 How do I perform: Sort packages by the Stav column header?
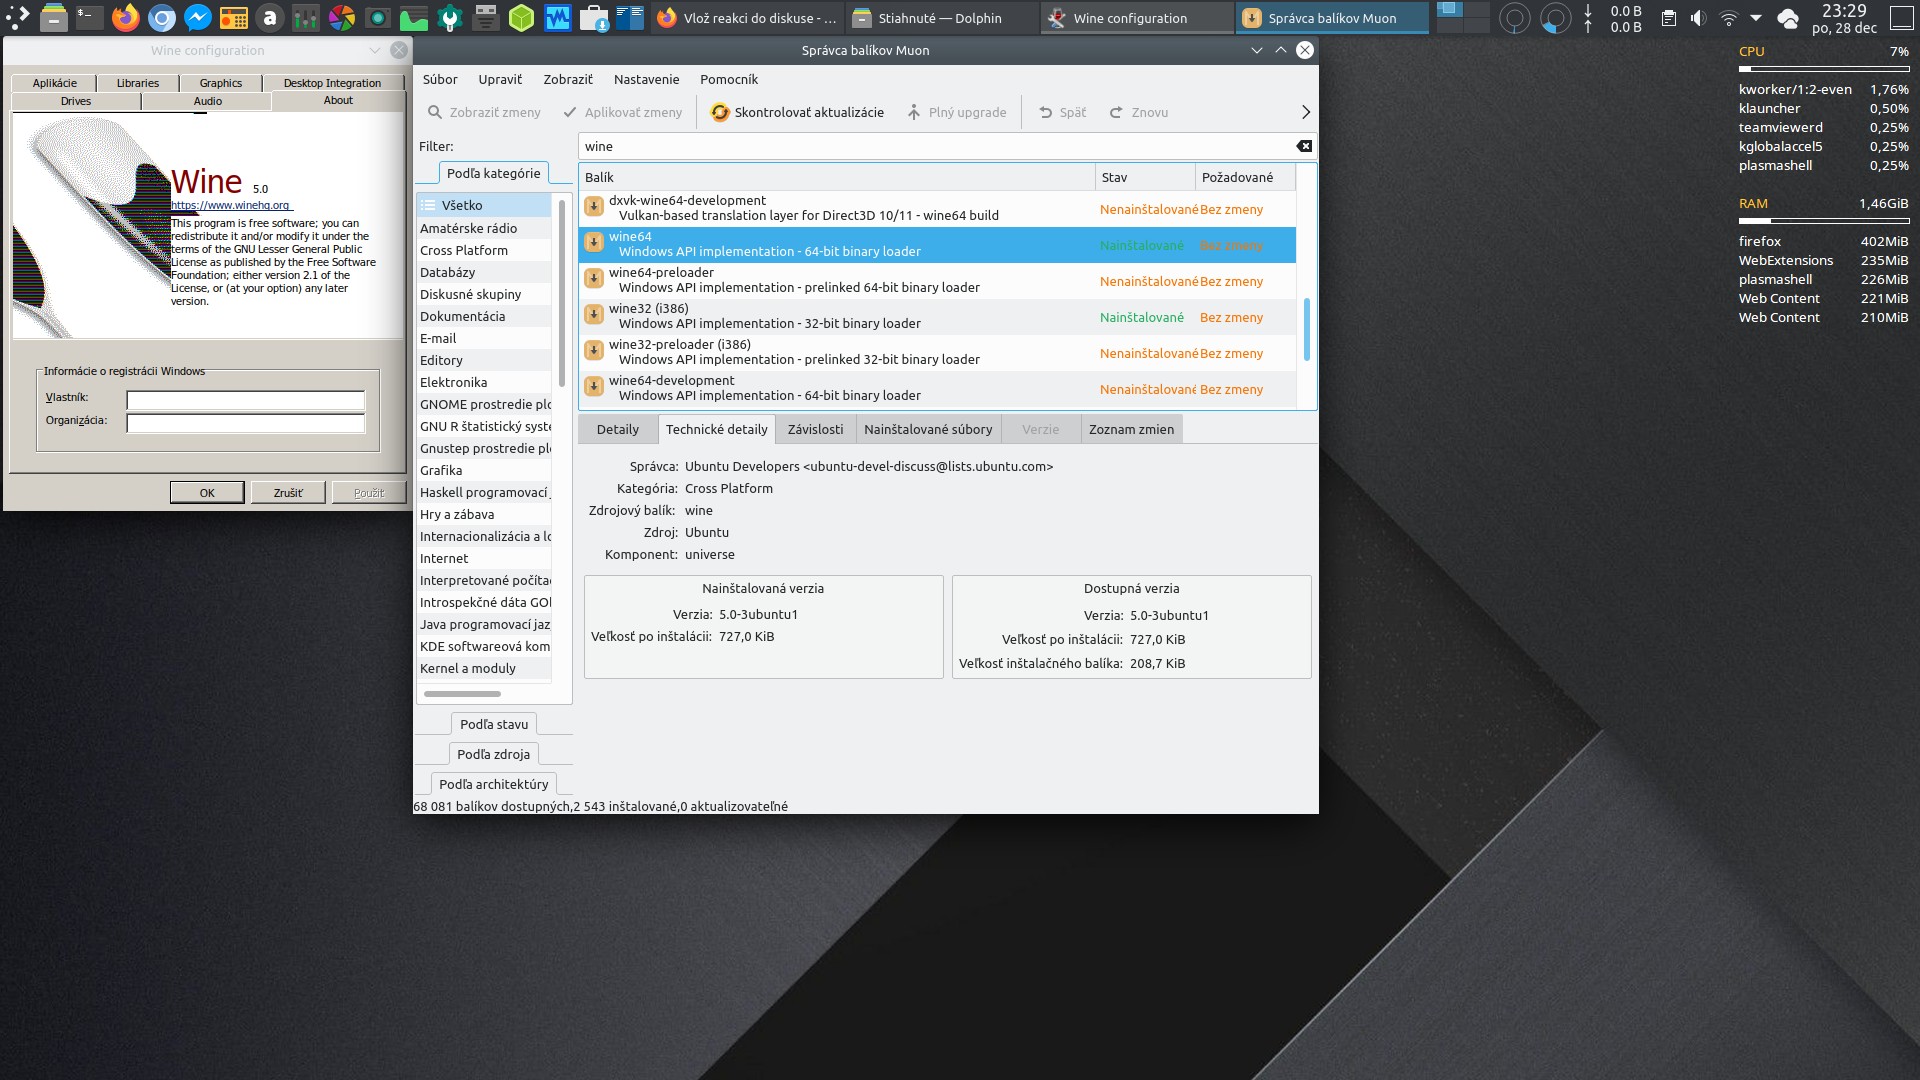1145,177
